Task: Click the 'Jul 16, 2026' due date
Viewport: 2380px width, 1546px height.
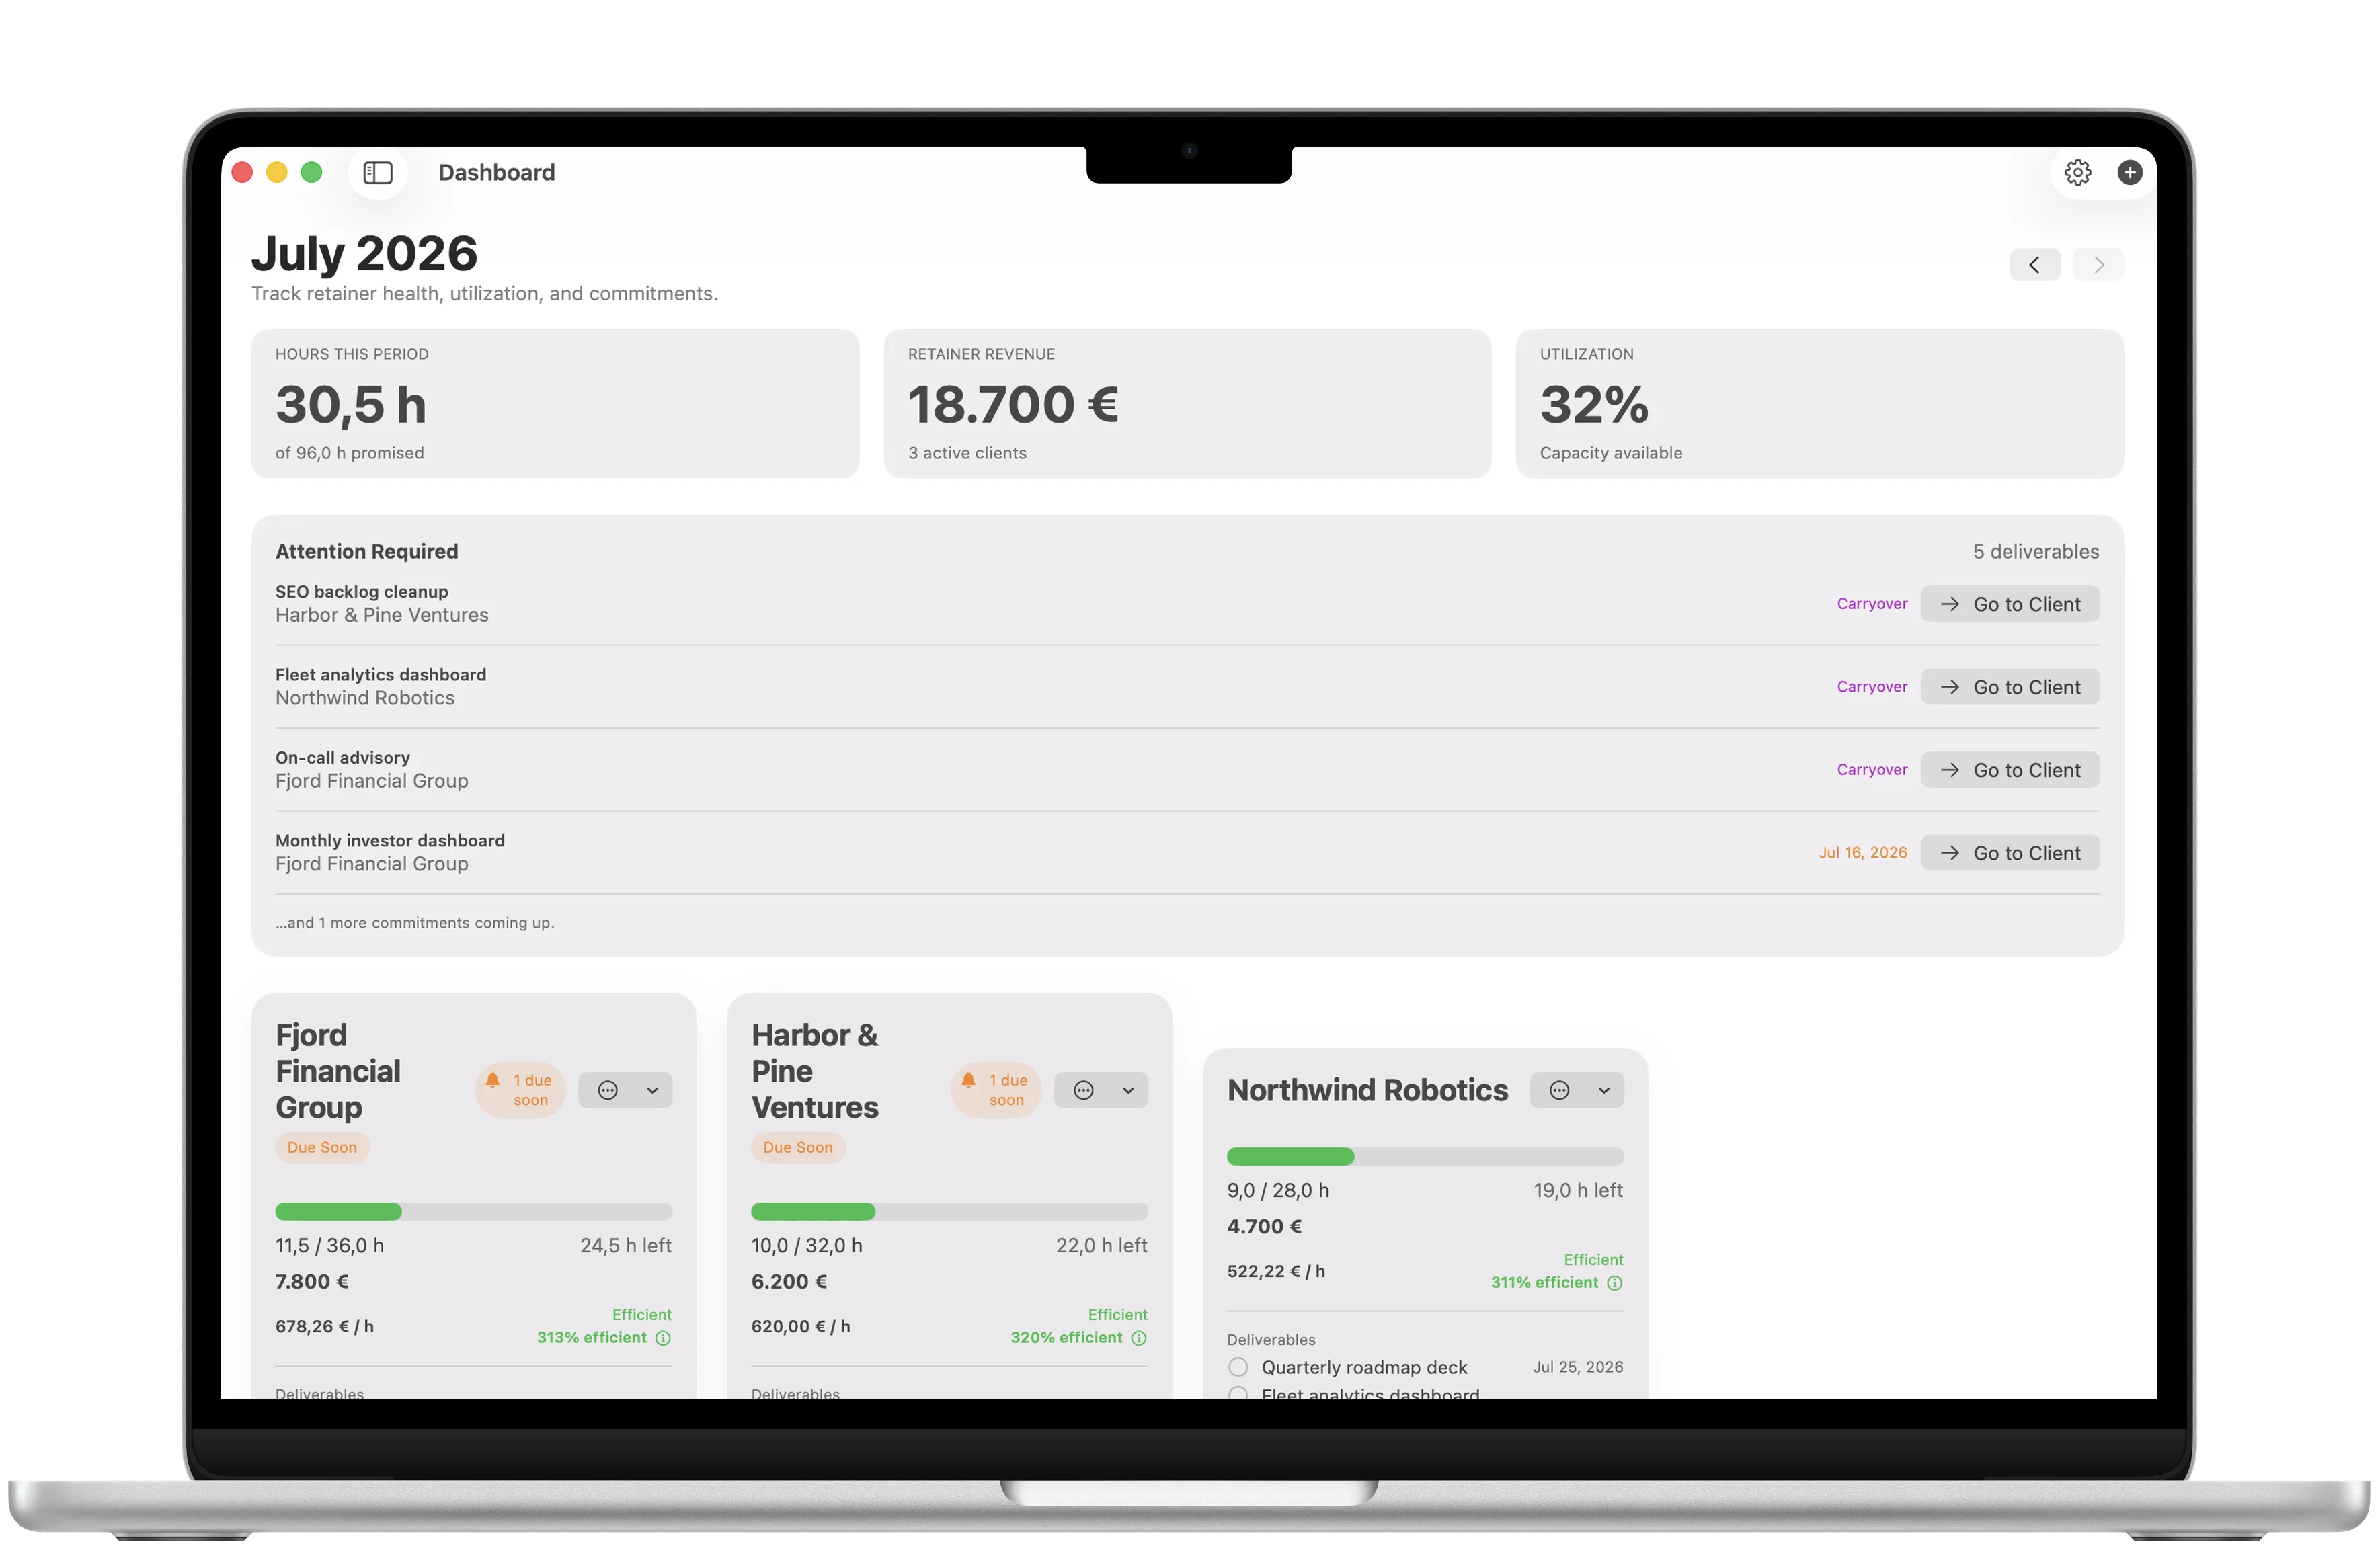Action: [1863, 853]
